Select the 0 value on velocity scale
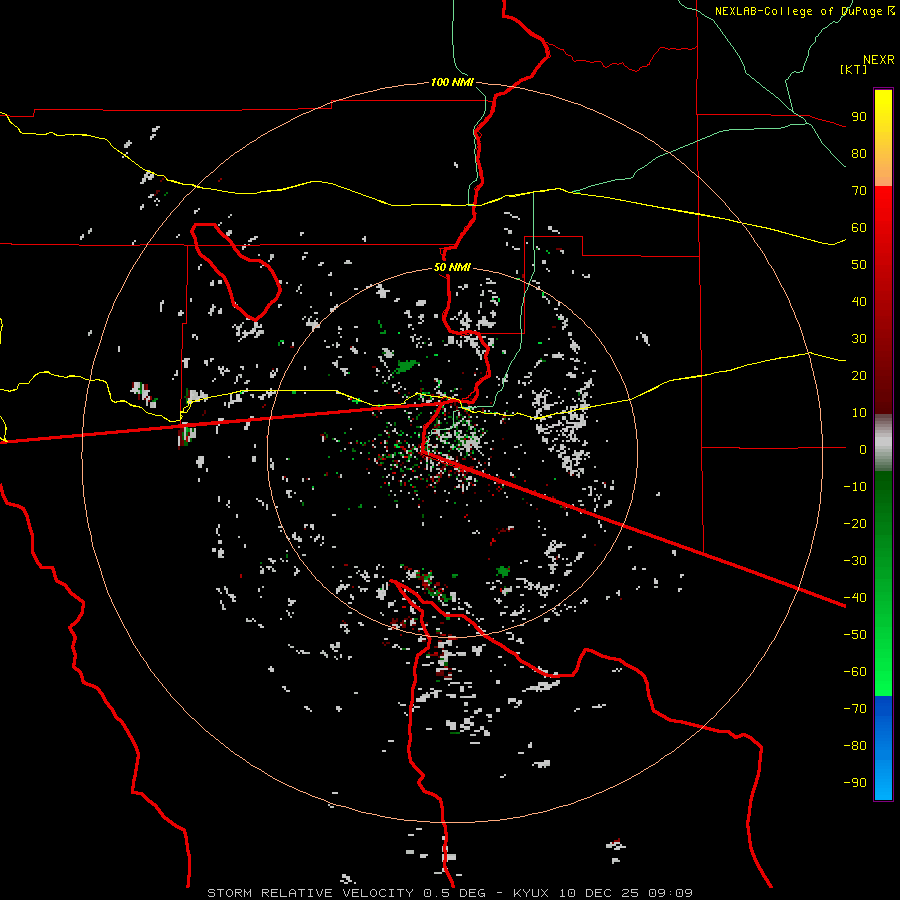The width and height of the screenshot is (900, 900). coord(863,450)
